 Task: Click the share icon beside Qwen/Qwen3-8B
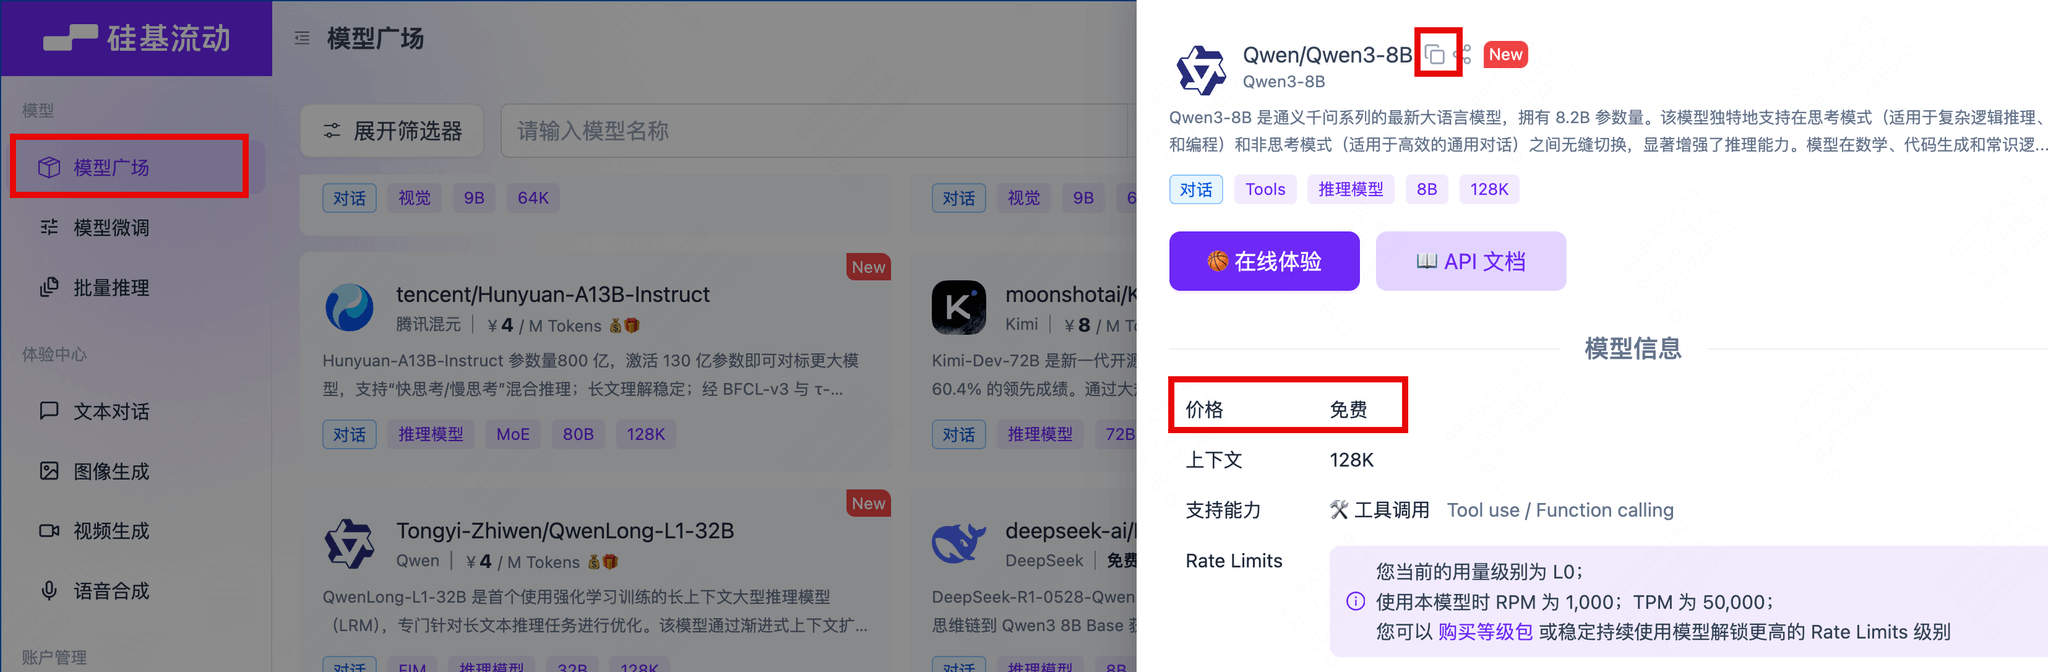point(1463,54)
